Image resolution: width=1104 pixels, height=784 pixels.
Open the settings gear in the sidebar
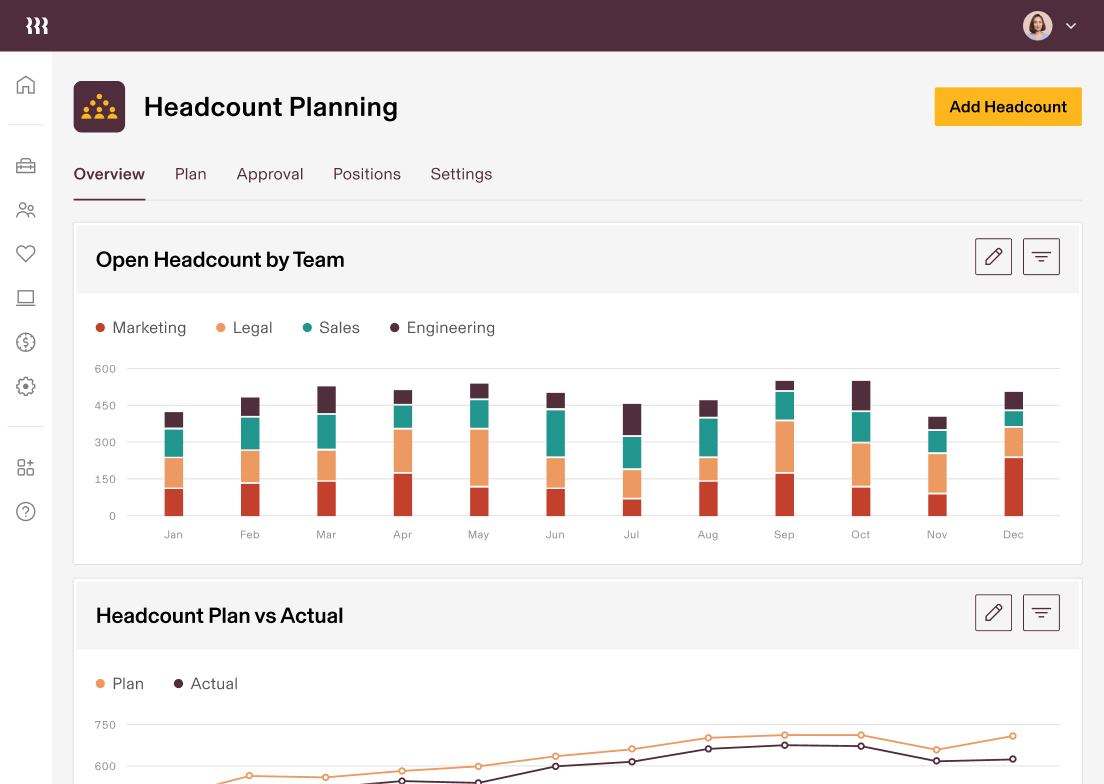tap(26, 386)
